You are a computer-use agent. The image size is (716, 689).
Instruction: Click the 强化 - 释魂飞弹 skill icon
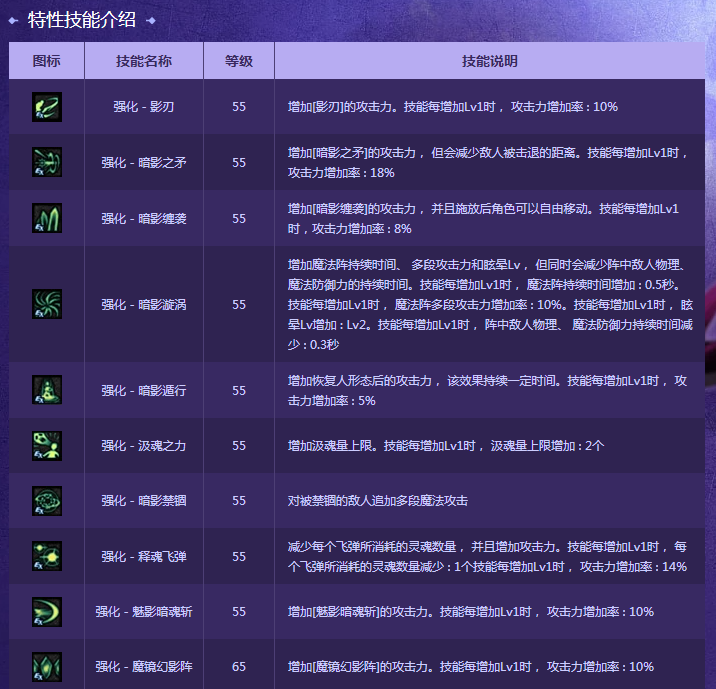click(47, 556)
